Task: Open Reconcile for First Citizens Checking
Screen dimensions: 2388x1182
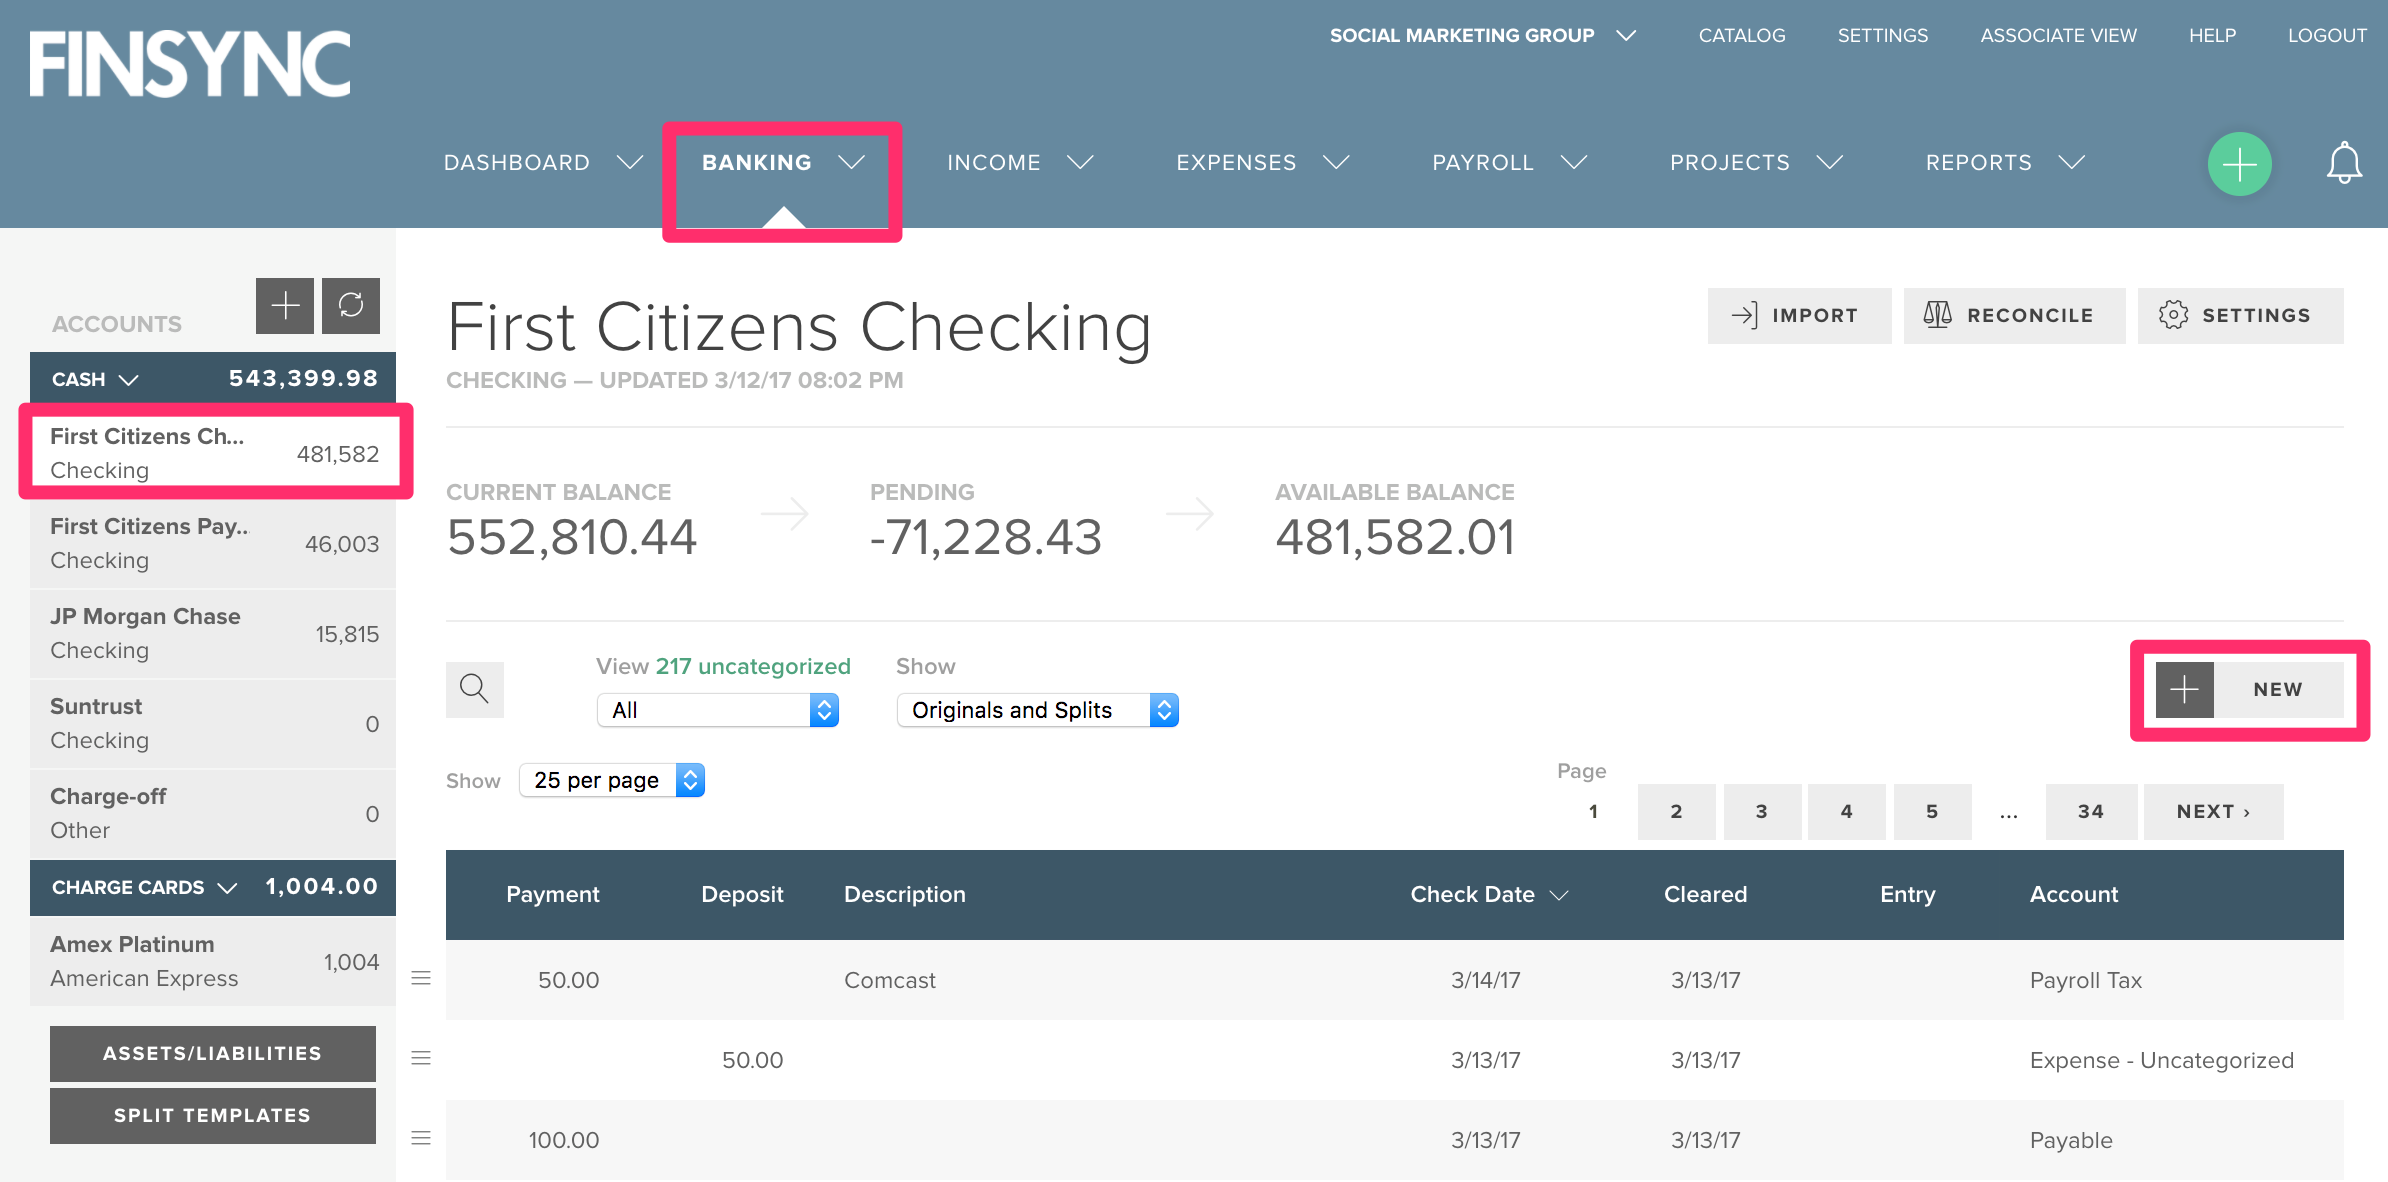Action: pos(2014,316)
